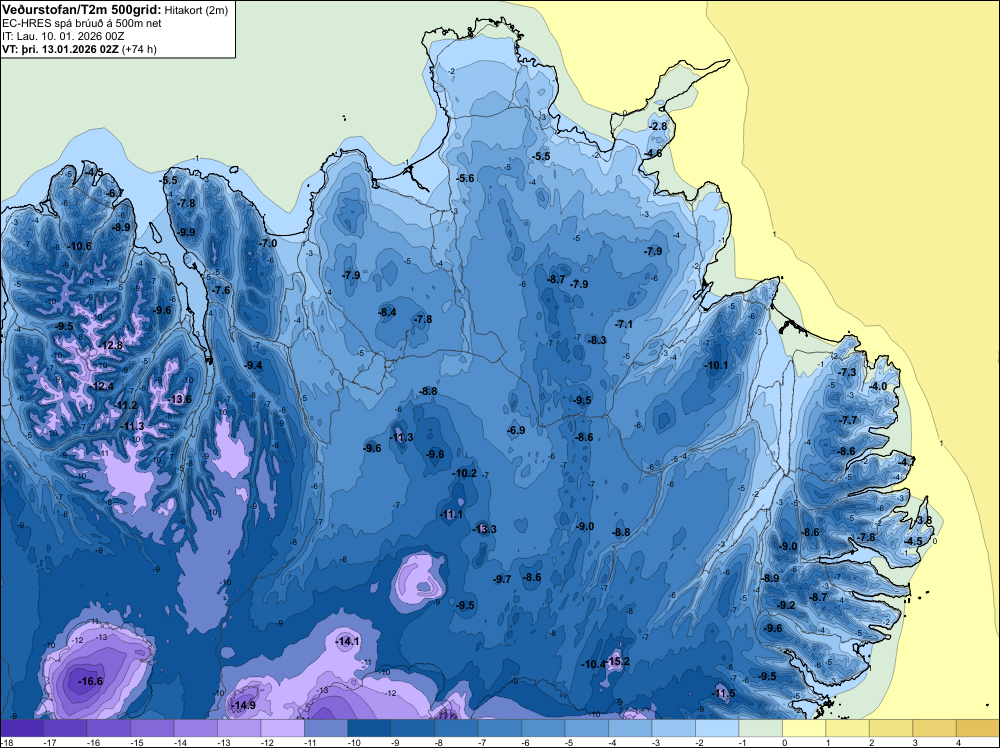Click the -7.1 temperature value
This screenshot has height=748, width=1000.
[x=624, y=324]
